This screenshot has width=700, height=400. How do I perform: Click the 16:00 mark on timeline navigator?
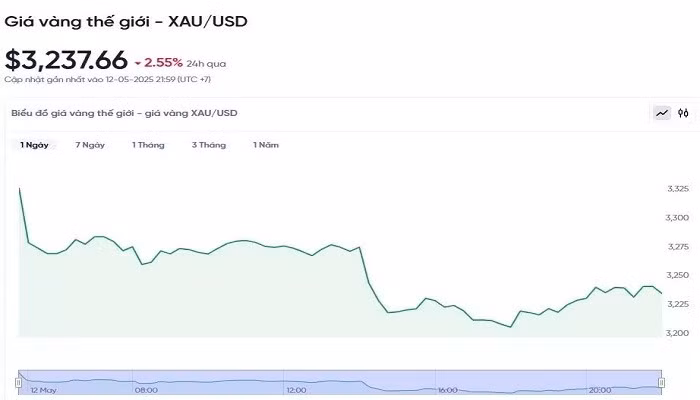[447, 390]
